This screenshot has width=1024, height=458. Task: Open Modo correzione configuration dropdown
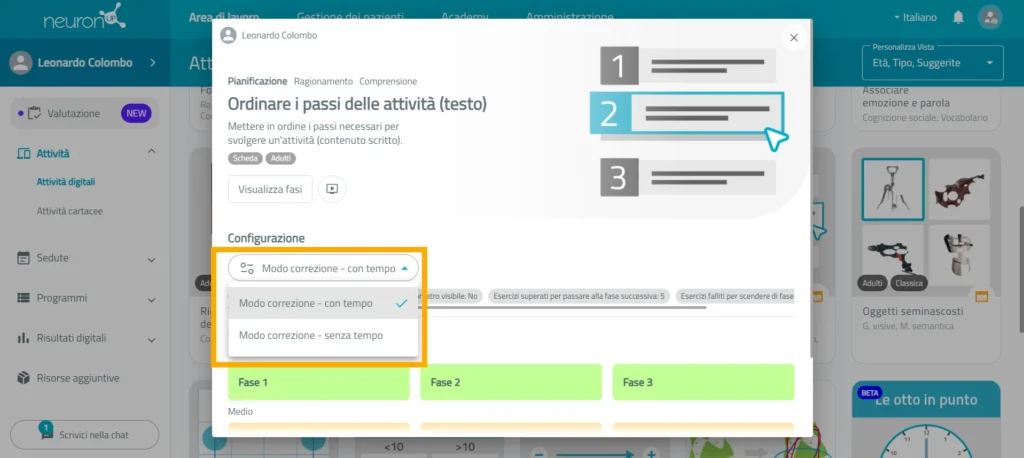[323, 268]
